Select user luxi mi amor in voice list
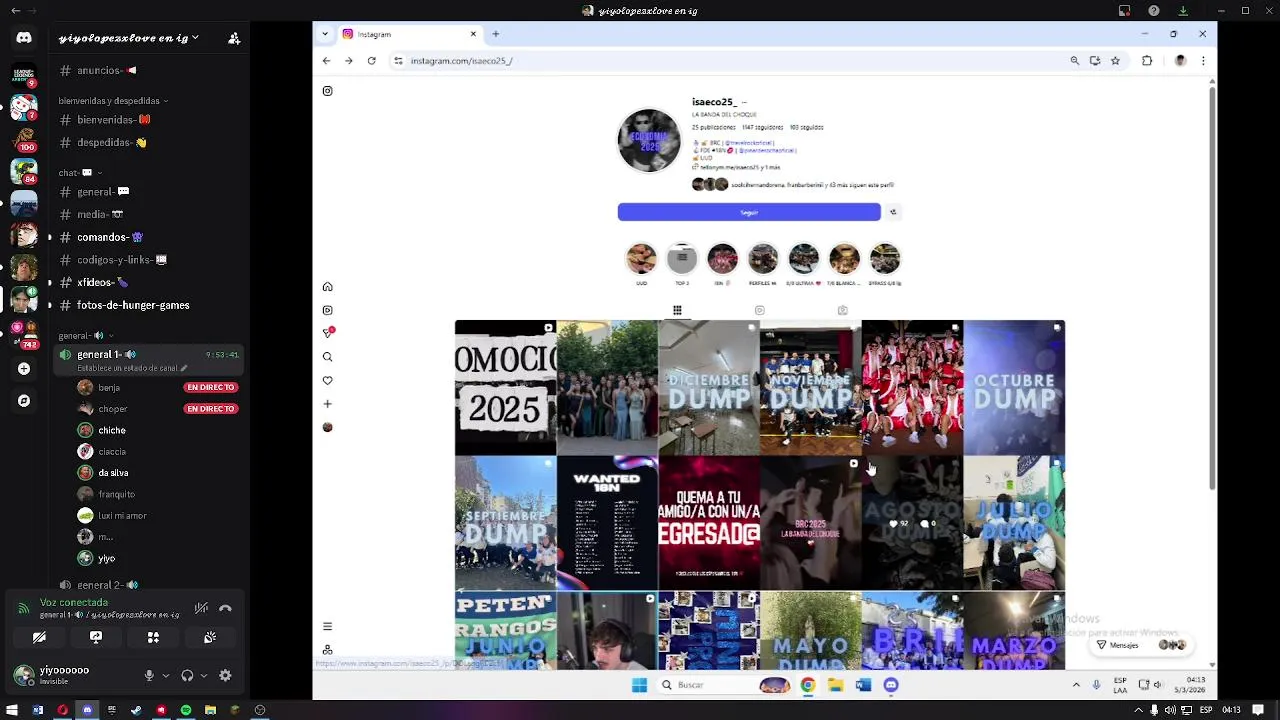The image size is (1280, 720). (x=122, y=516)
